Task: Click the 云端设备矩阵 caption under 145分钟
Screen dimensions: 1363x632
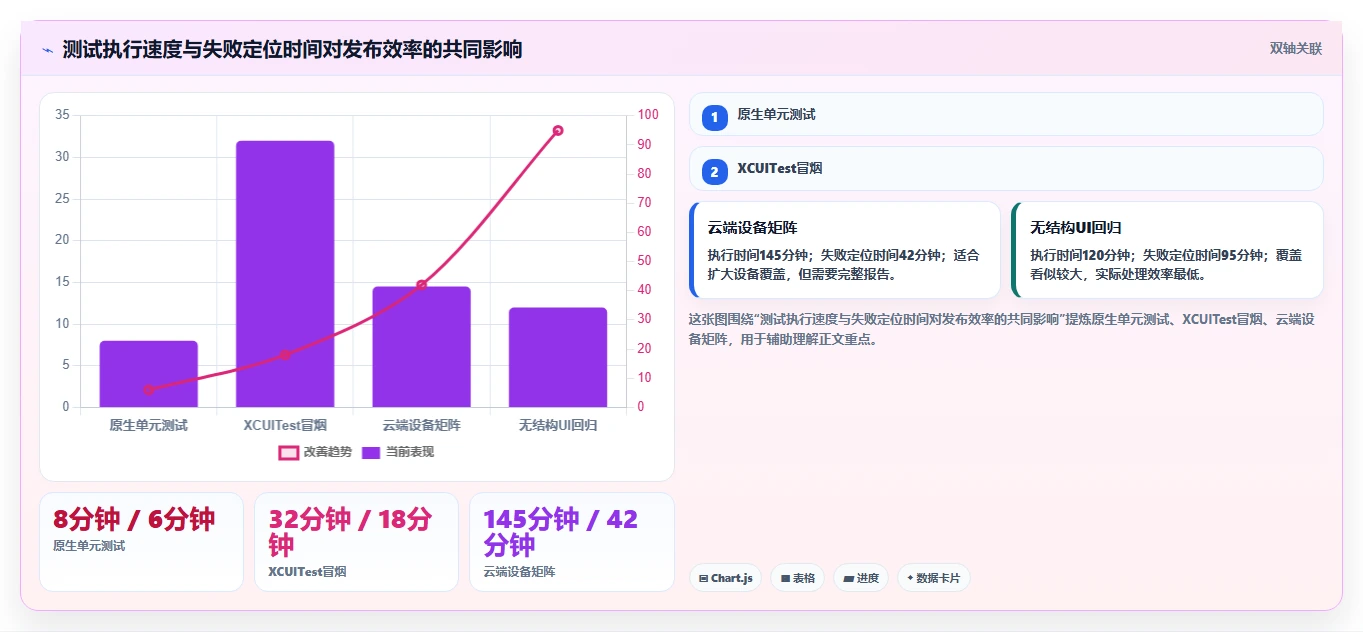Action: 519,572
